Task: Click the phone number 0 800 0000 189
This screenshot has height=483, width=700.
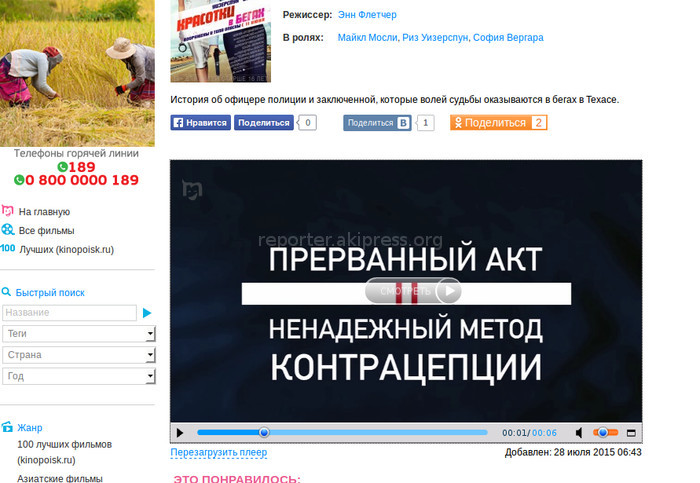Action: (82, 180)
